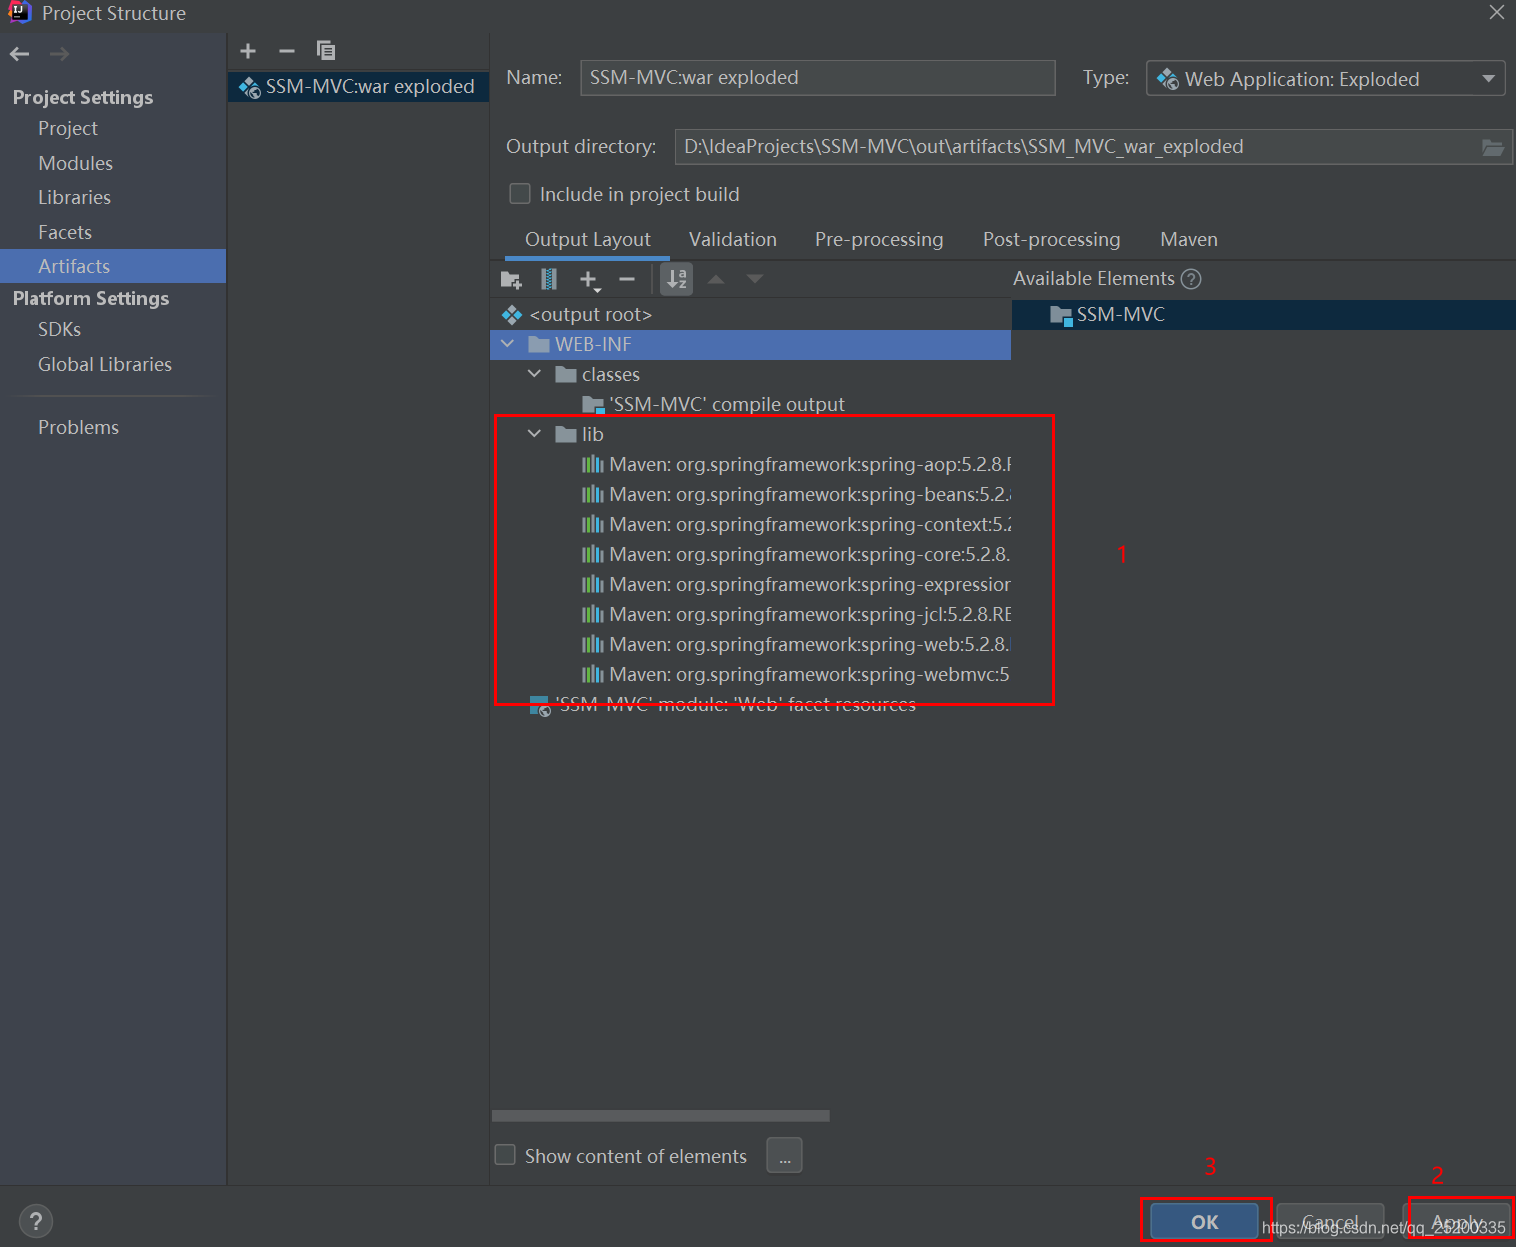Move selected layout element down
1516x1247 pixels.
(755, 279)
